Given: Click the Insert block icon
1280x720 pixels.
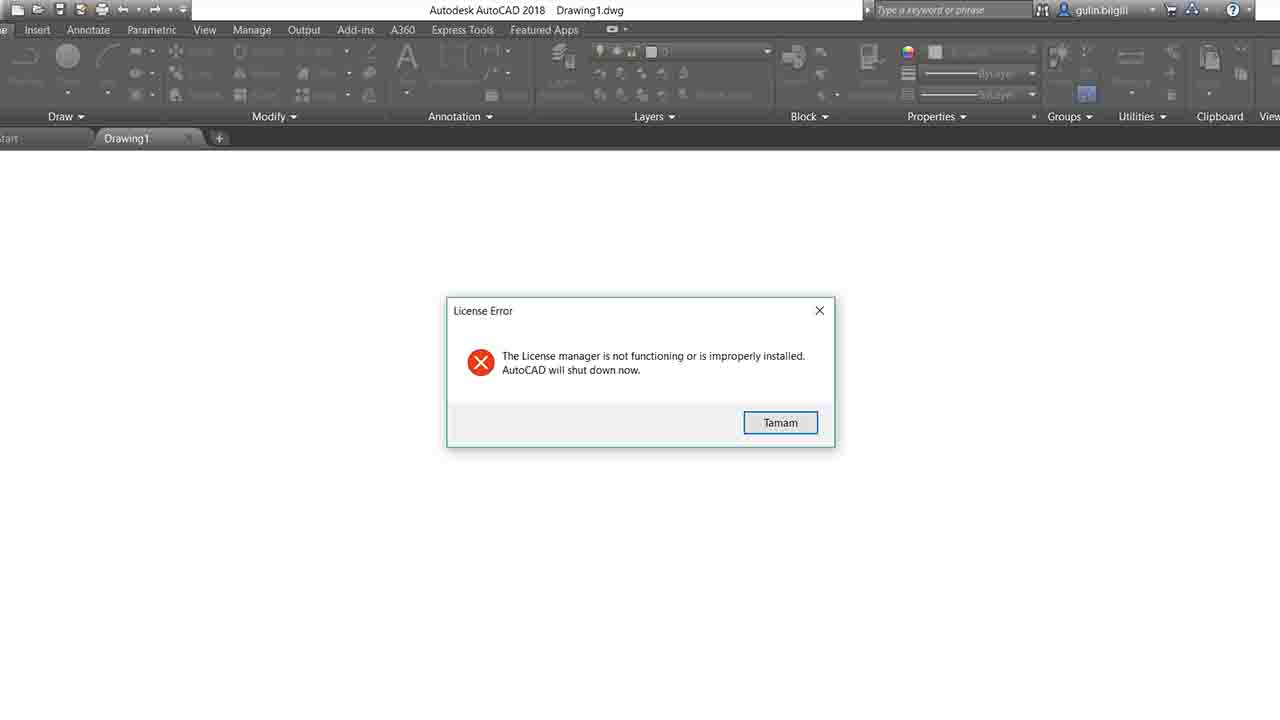Looking at the screenshot, I should click(x=794, y=57).
